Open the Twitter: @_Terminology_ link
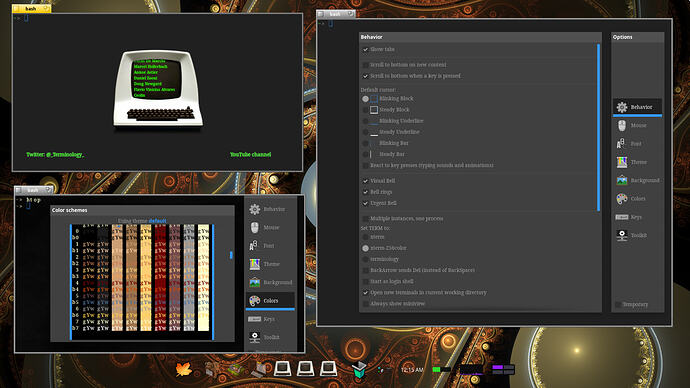 pos(55,154)
